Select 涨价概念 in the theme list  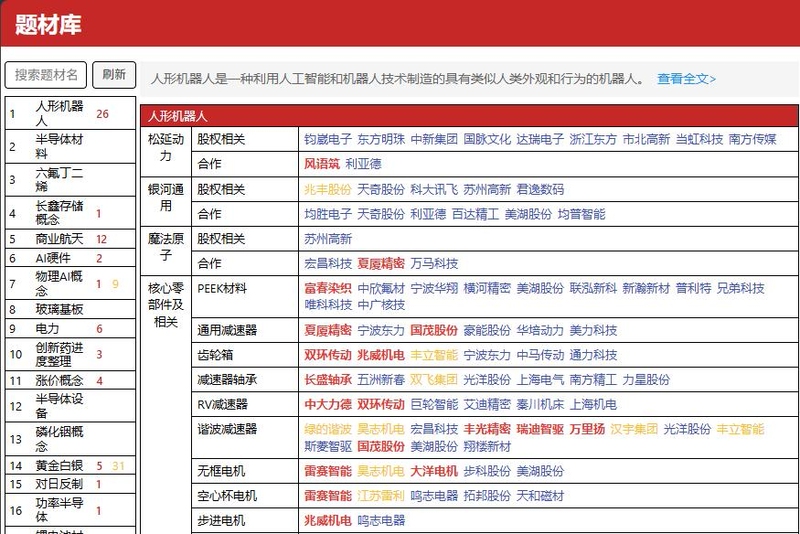click(x=70, y=380)
